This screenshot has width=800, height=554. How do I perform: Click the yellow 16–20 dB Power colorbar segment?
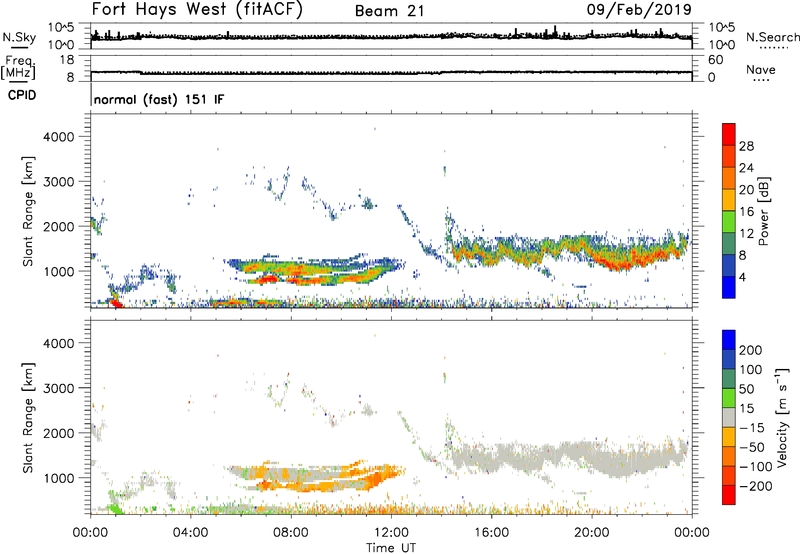pyautogui.click(x=729, y=200)
